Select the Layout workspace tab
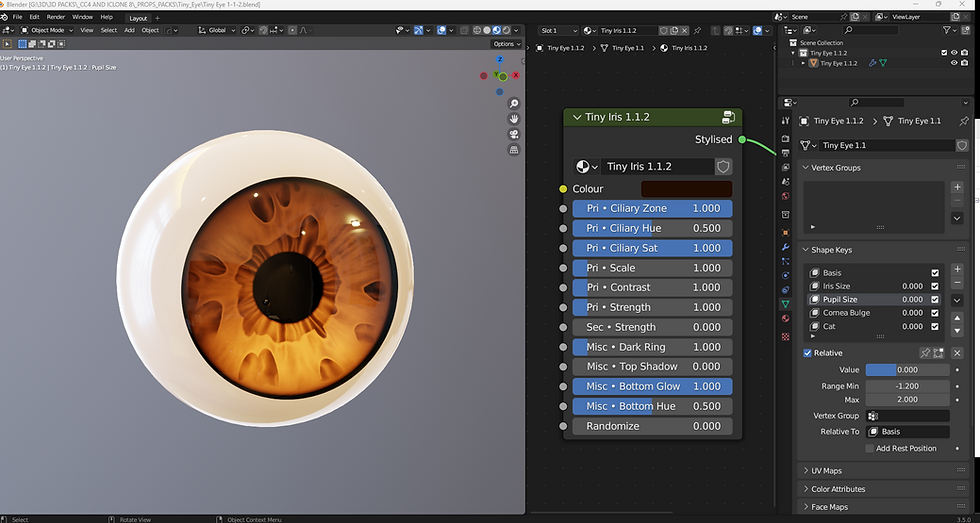 (x=138, y=18)
